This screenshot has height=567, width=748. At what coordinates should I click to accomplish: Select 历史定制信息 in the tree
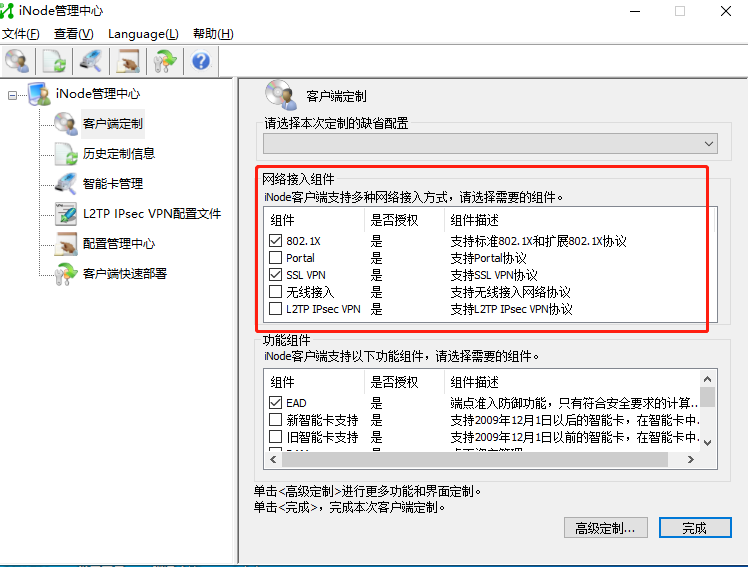(119, 154)
